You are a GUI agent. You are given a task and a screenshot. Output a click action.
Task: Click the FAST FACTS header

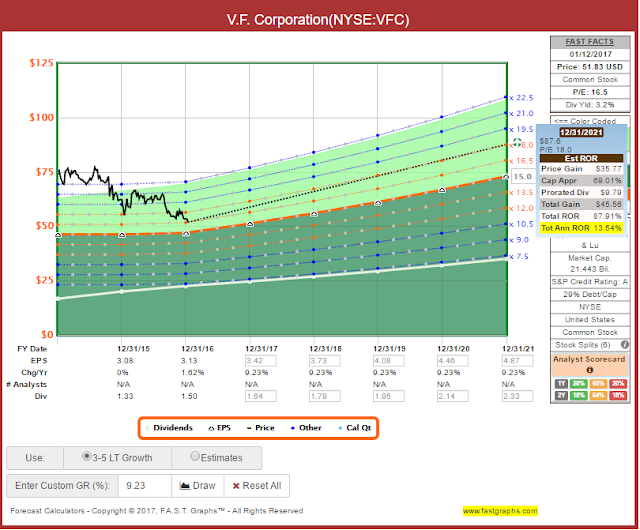[590, 42]
